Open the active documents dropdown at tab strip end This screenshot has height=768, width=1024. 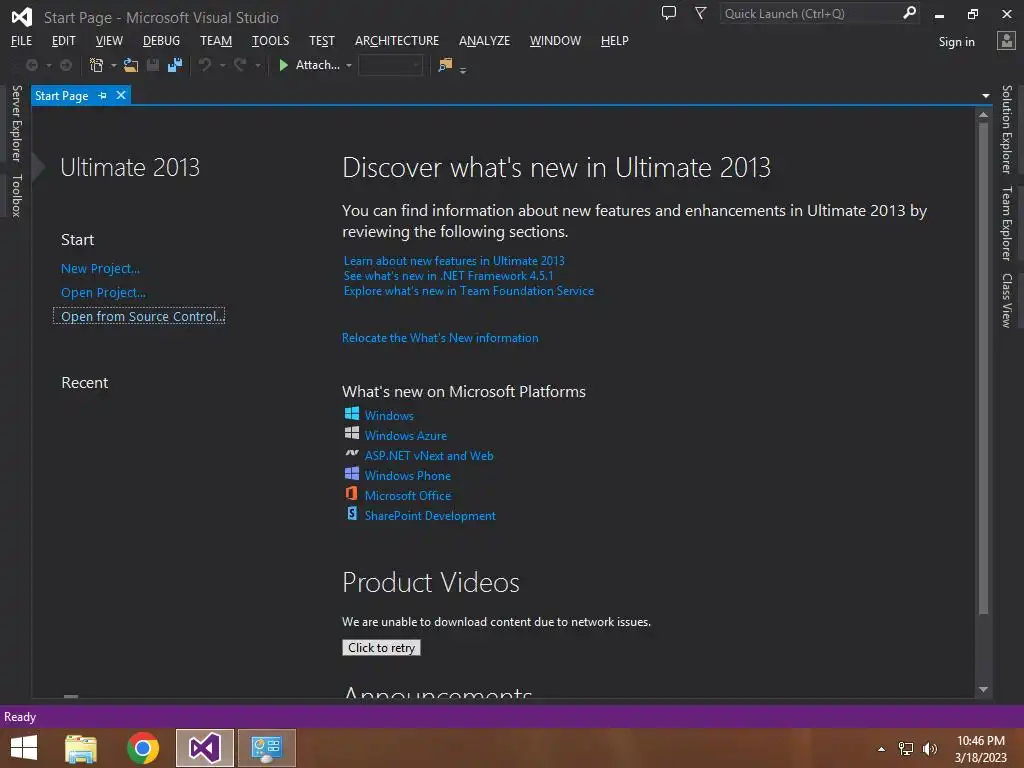pos(985,96)
